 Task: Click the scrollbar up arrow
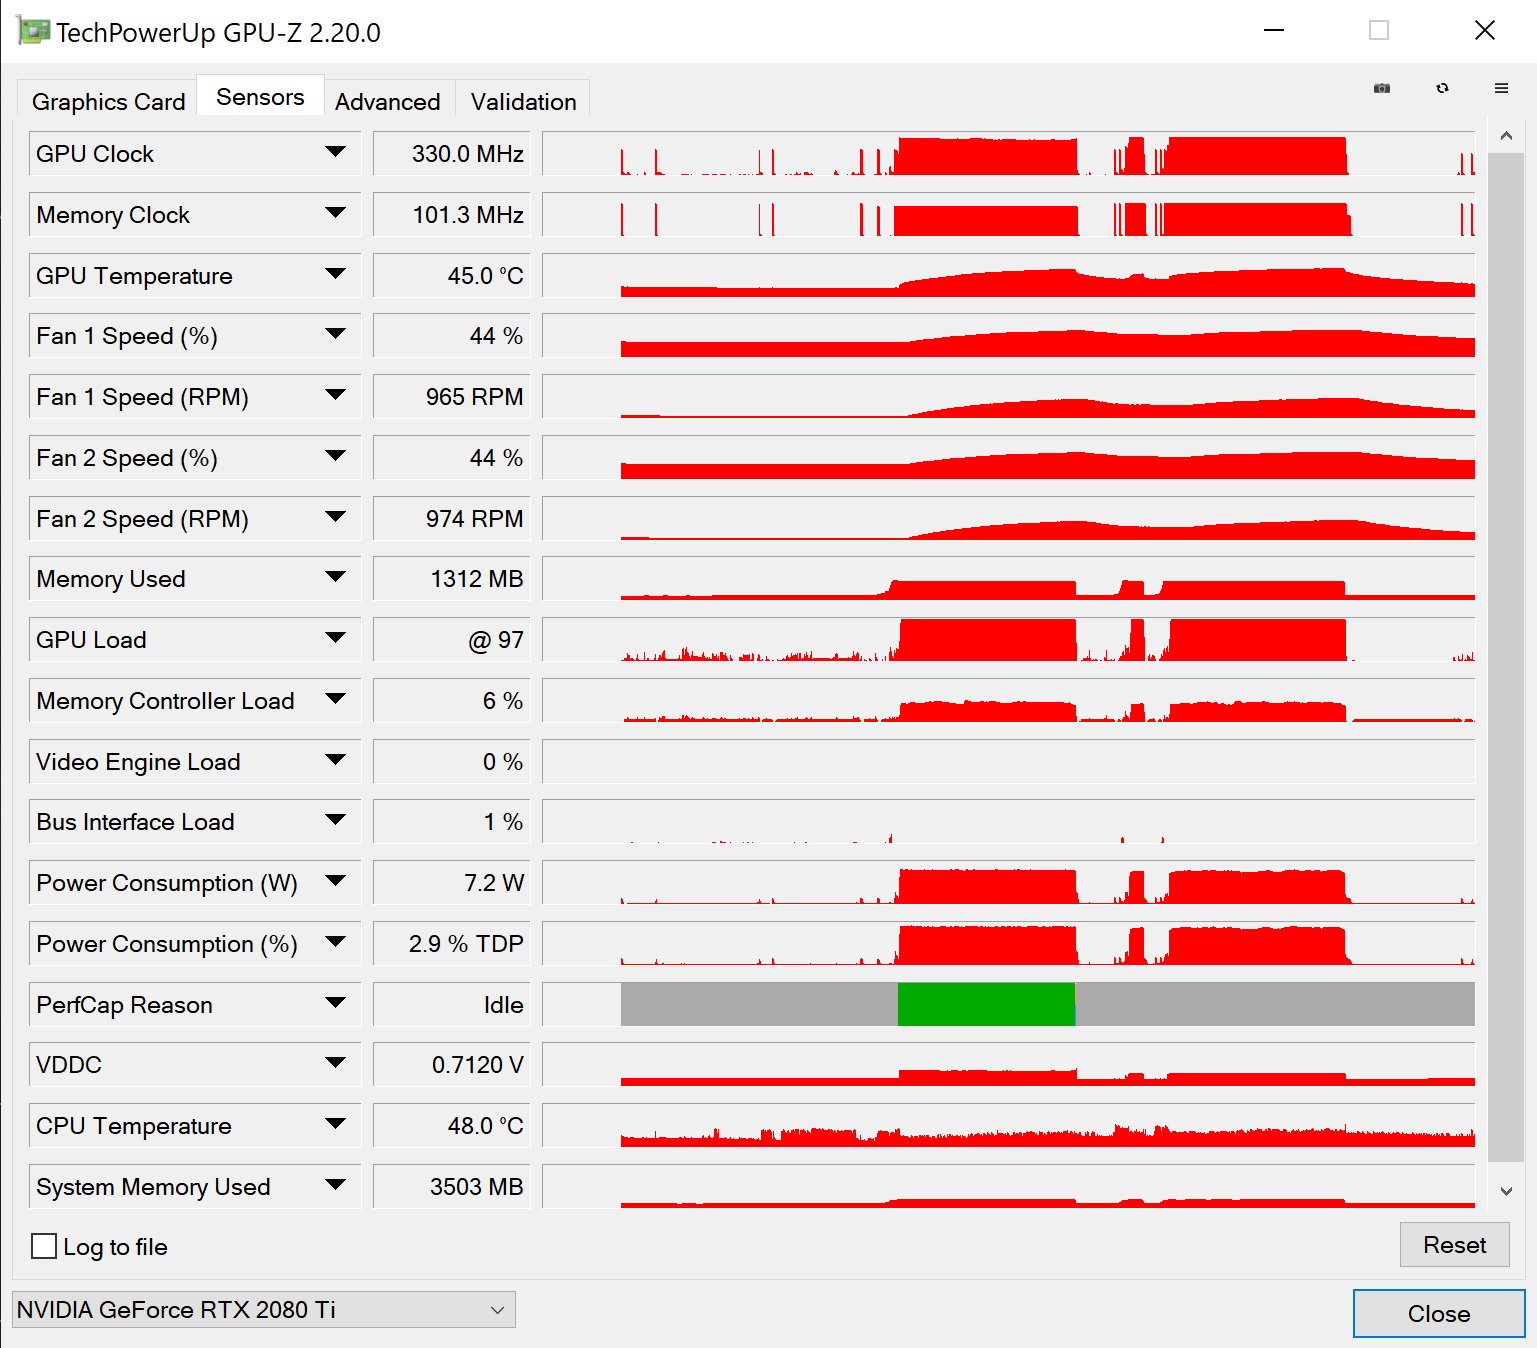tap(1506, 136)
